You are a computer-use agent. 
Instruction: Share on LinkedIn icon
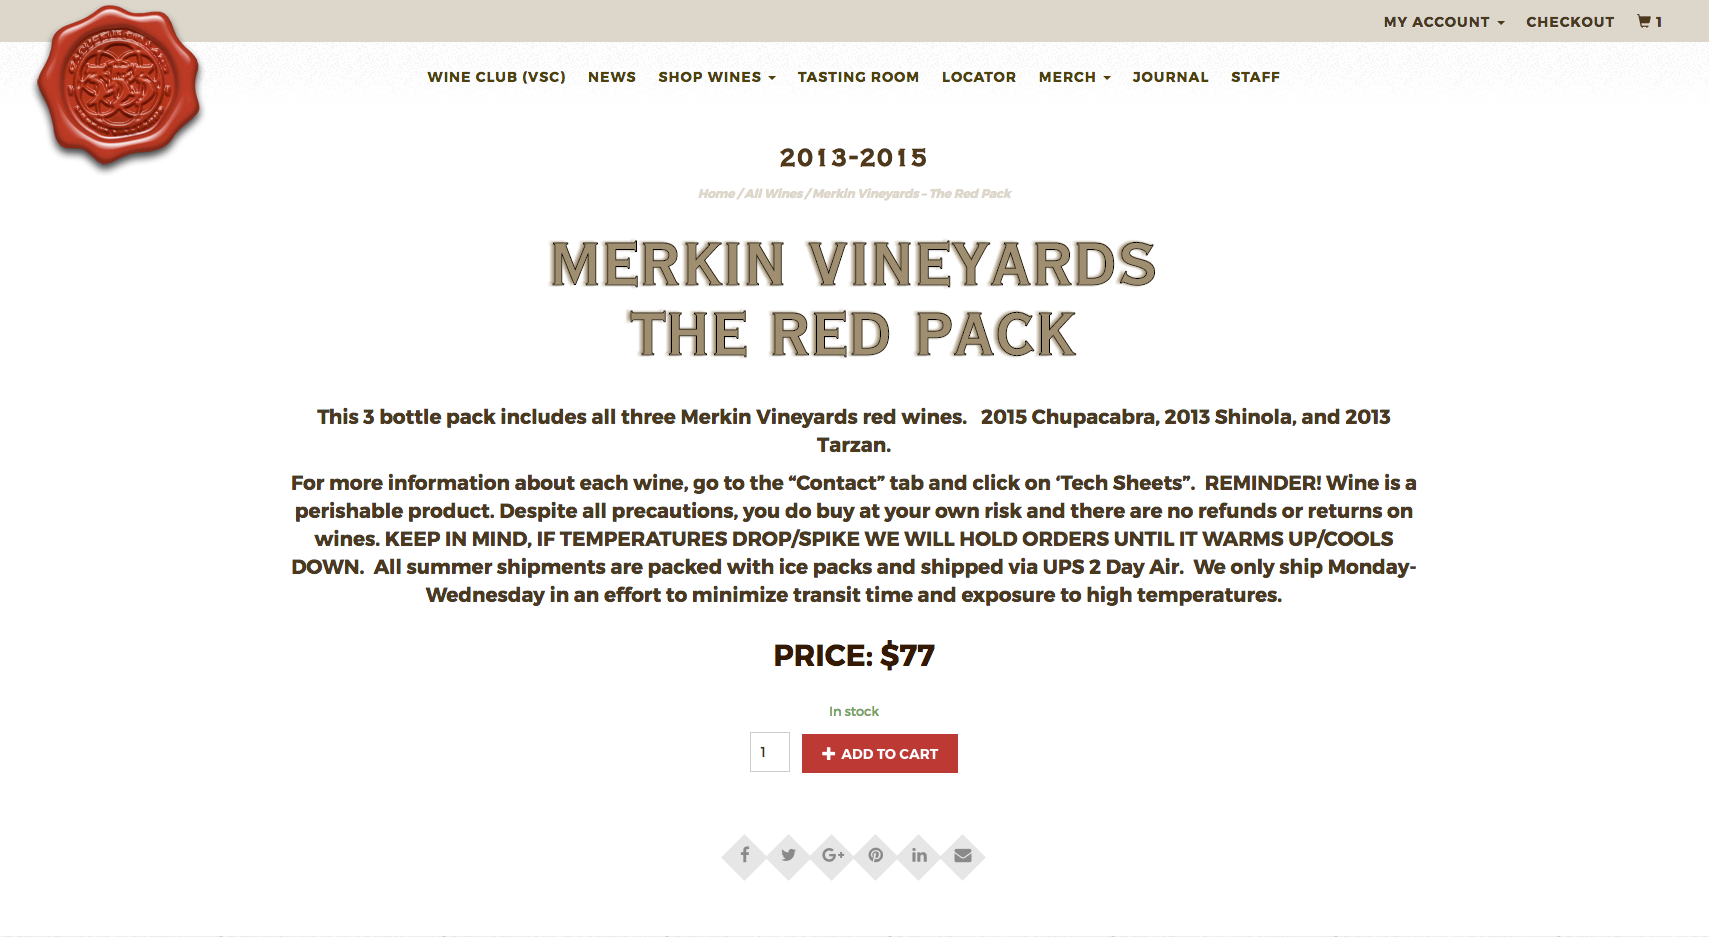[x=919, y=856]
